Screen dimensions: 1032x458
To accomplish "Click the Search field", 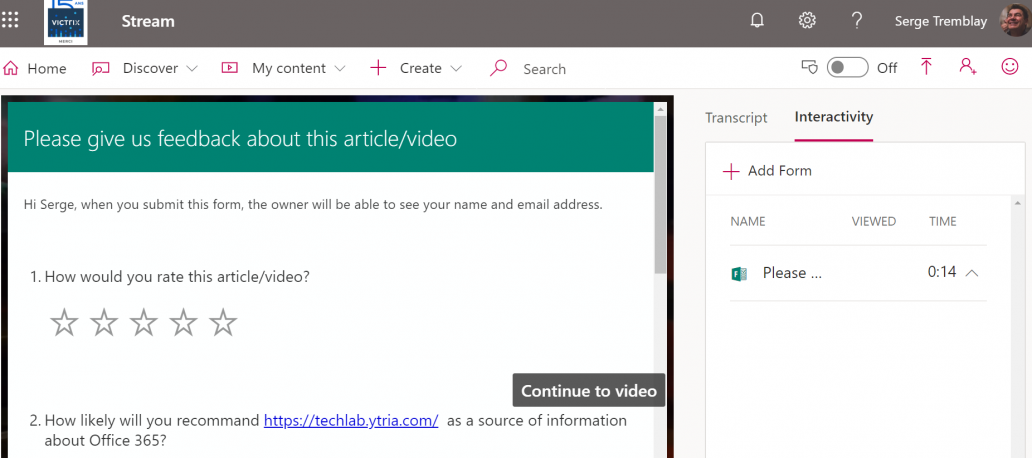I will click(x=544, y=69).
